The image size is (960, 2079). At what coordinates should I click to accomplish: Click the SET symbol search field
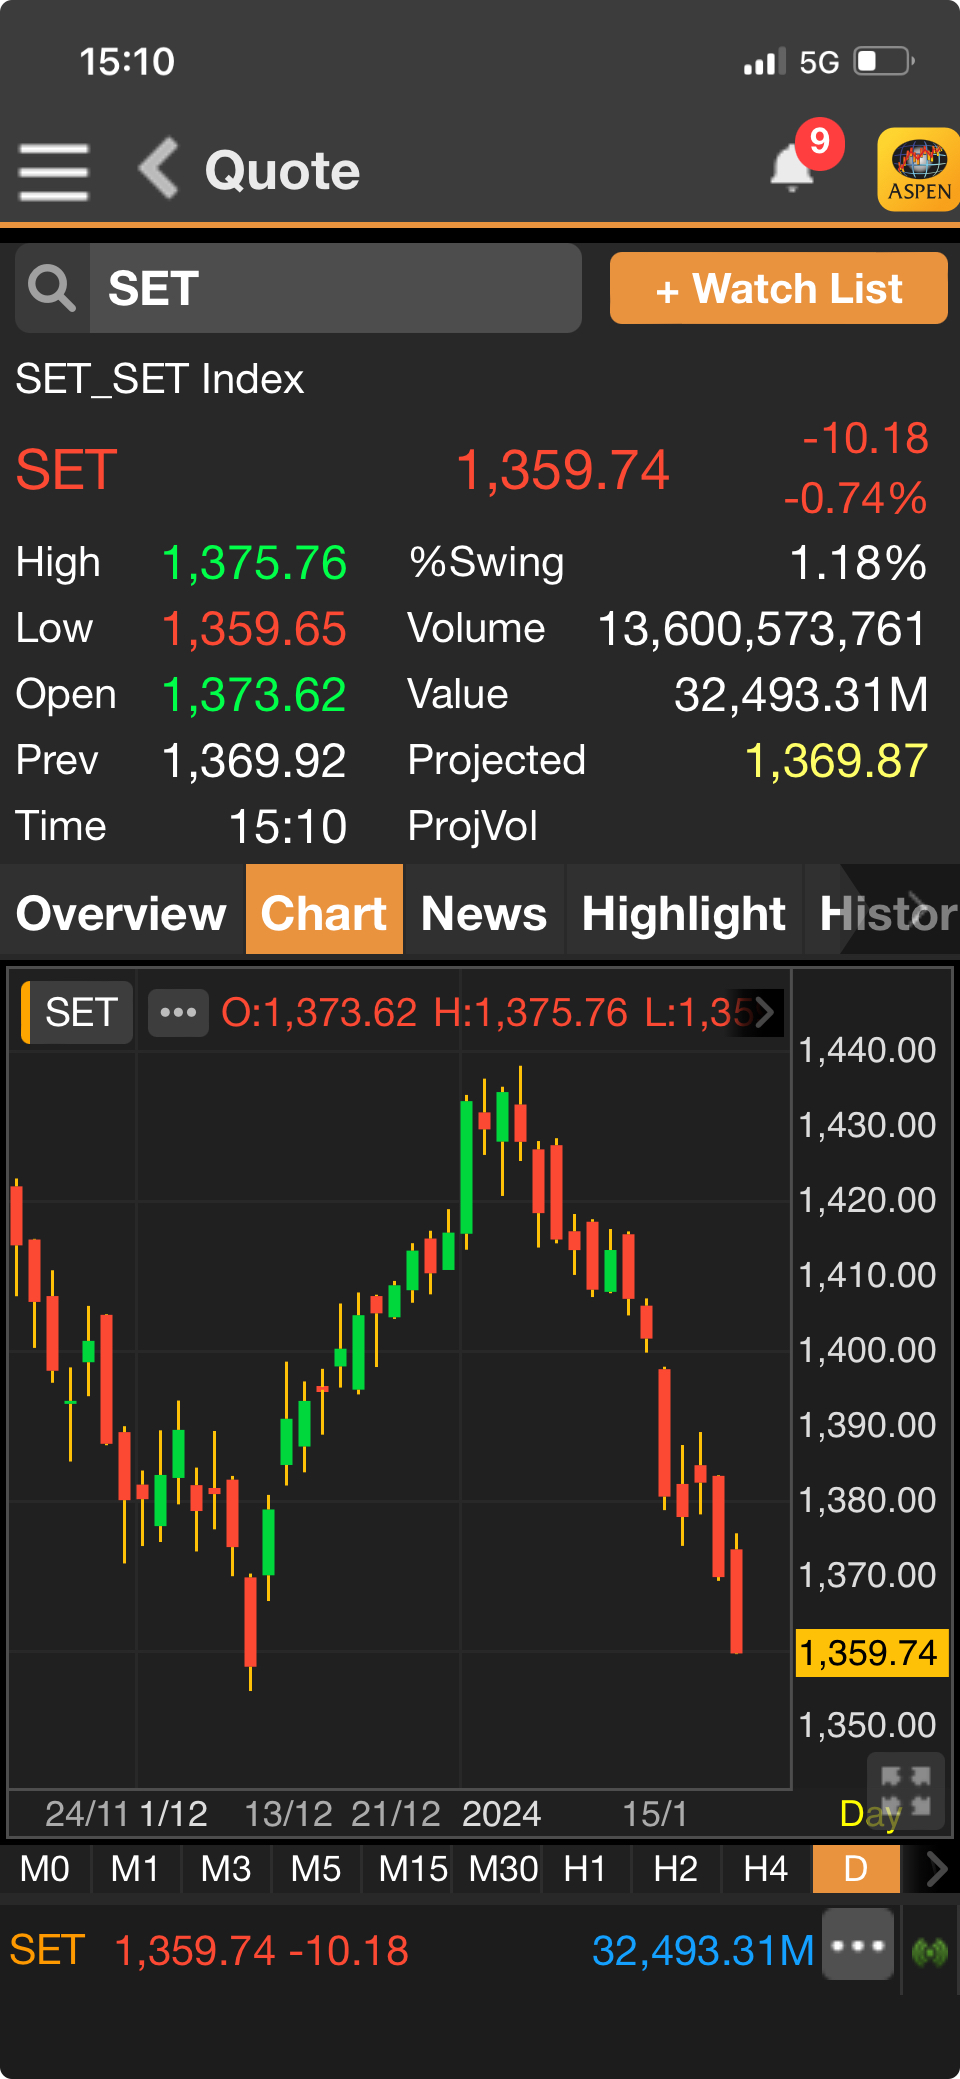tap(335, 289)
